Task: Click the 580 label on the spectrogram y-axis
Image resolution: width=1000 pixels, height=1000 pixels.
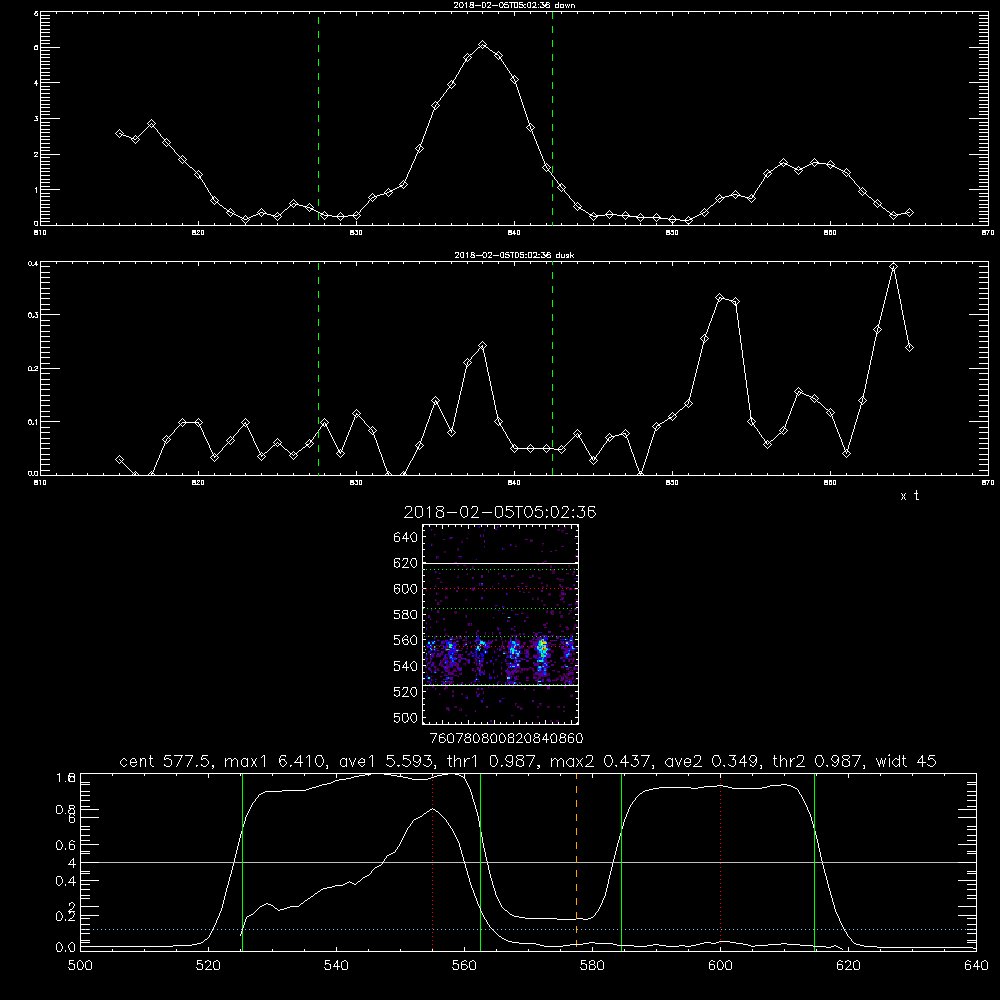Action: coord(406,615)
